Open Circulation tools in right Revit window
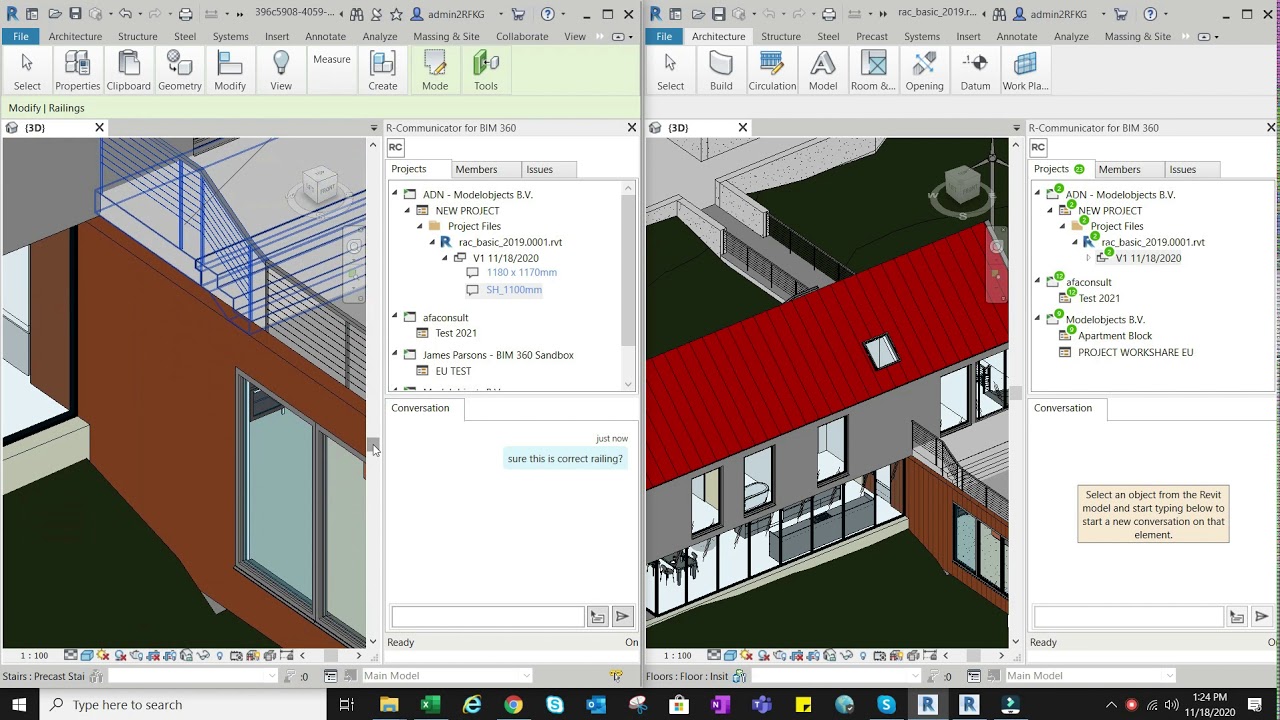This screenshot has width=1280, height=720. (772, 71)
